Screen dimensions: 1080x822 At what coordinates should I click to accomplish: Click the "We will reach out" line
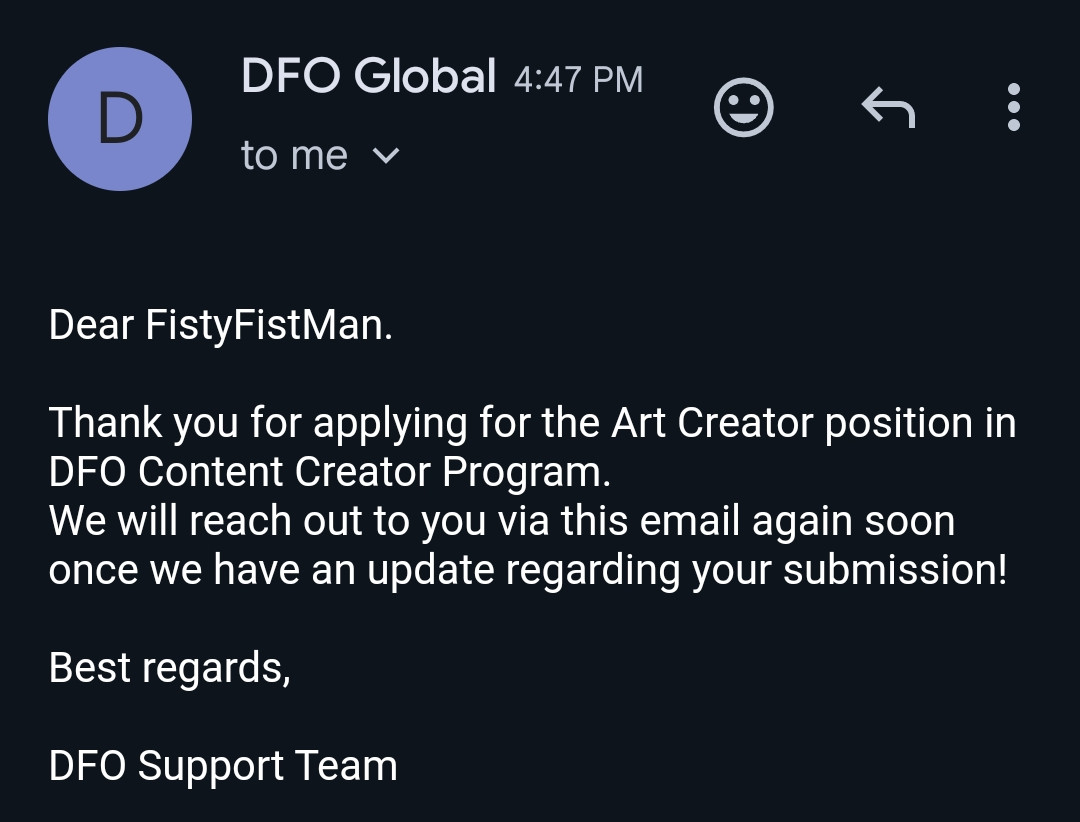tap(501, 520)
